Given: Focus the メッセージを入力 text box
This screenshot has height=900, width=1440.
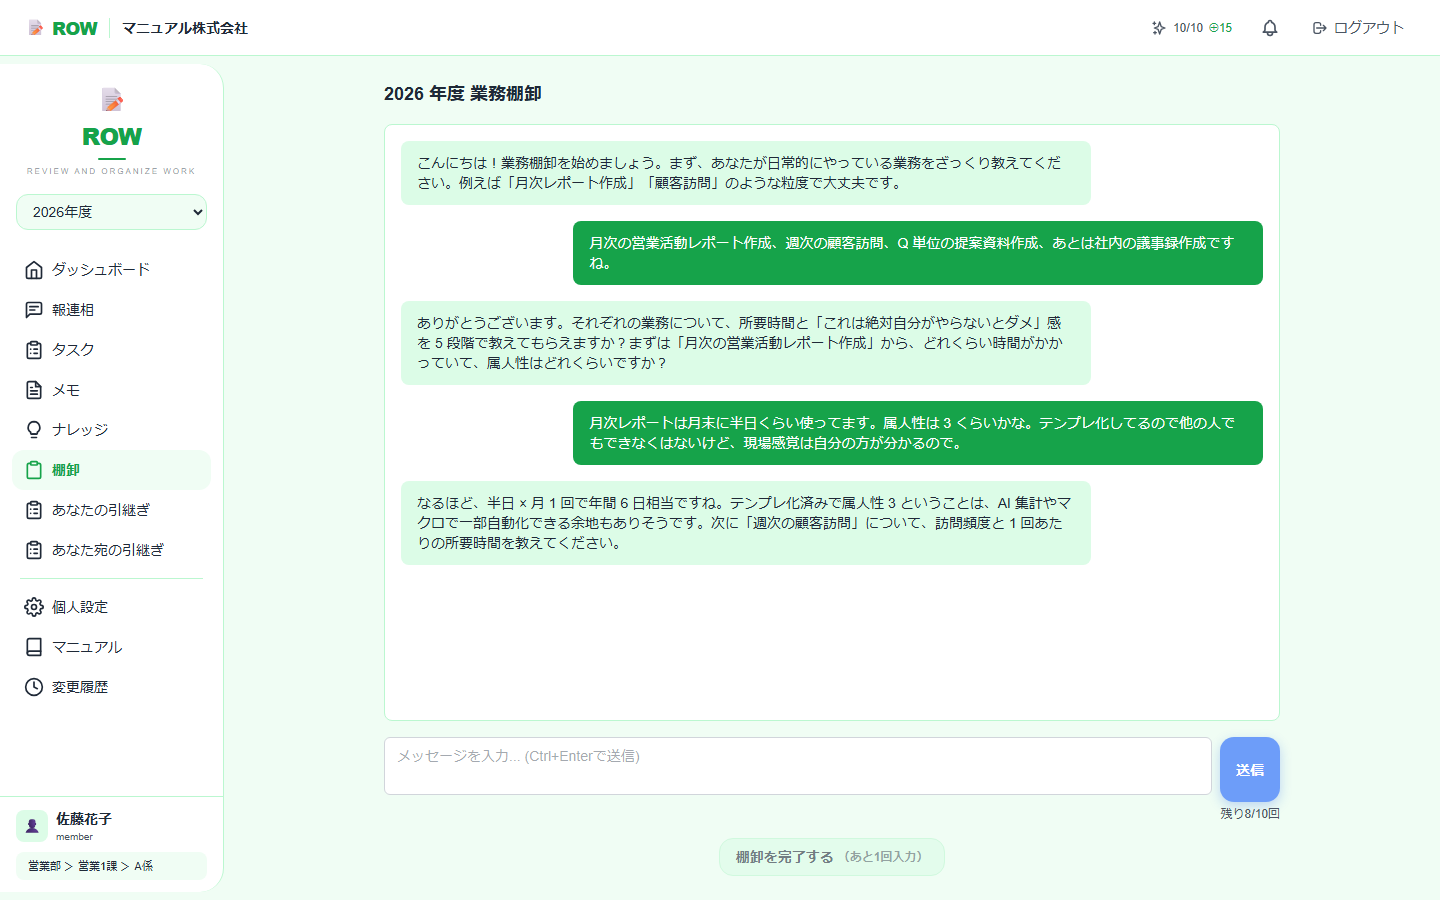Looking at the screenshot, I should (798, 766).
